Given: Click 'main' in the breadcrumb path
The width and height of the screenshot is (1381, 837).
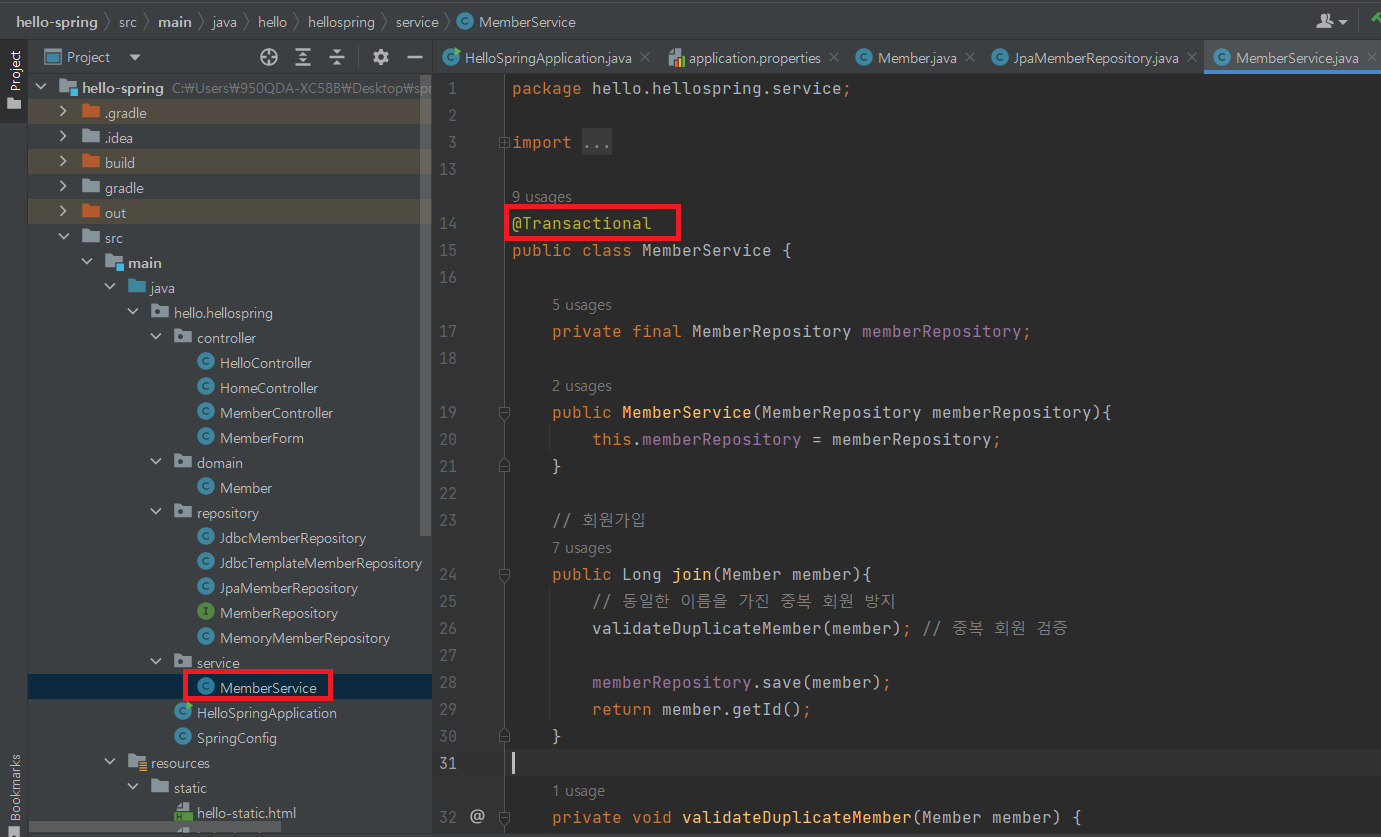Looking at the screenshot, I should [x=175, y=21].
